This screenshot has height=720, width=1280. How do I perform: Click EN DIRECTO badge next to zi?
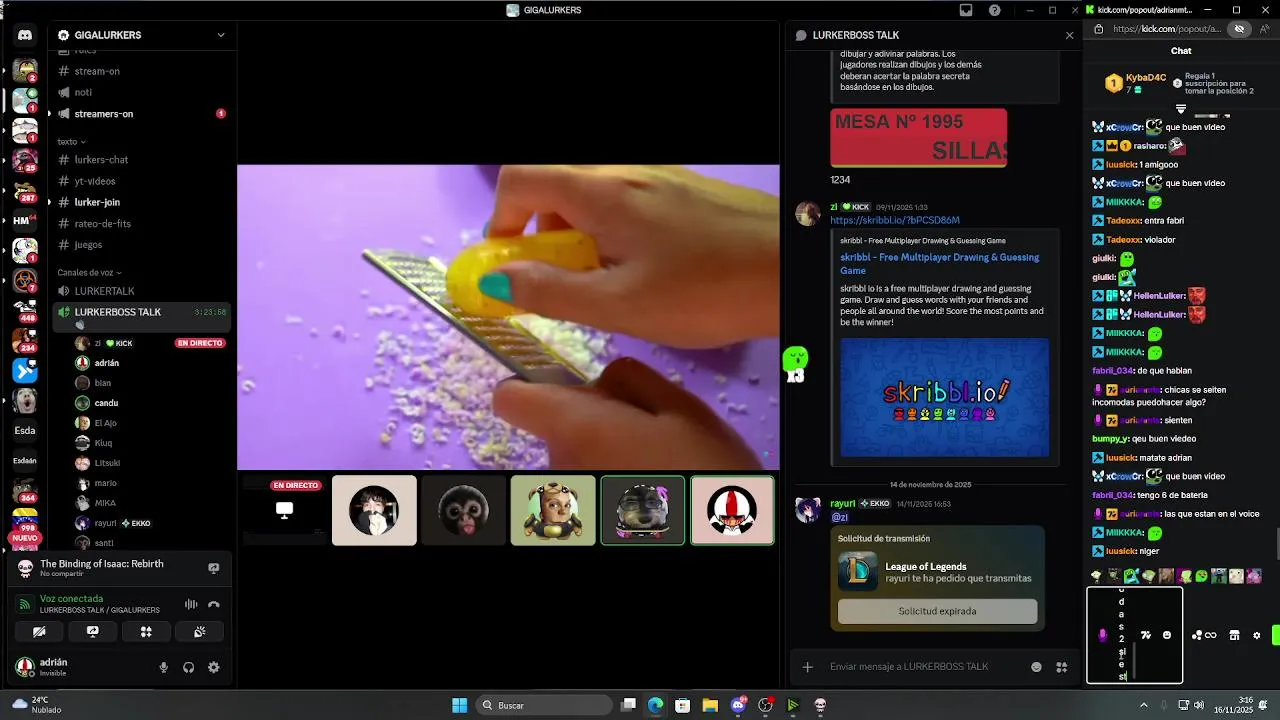(x=200, y=343)
